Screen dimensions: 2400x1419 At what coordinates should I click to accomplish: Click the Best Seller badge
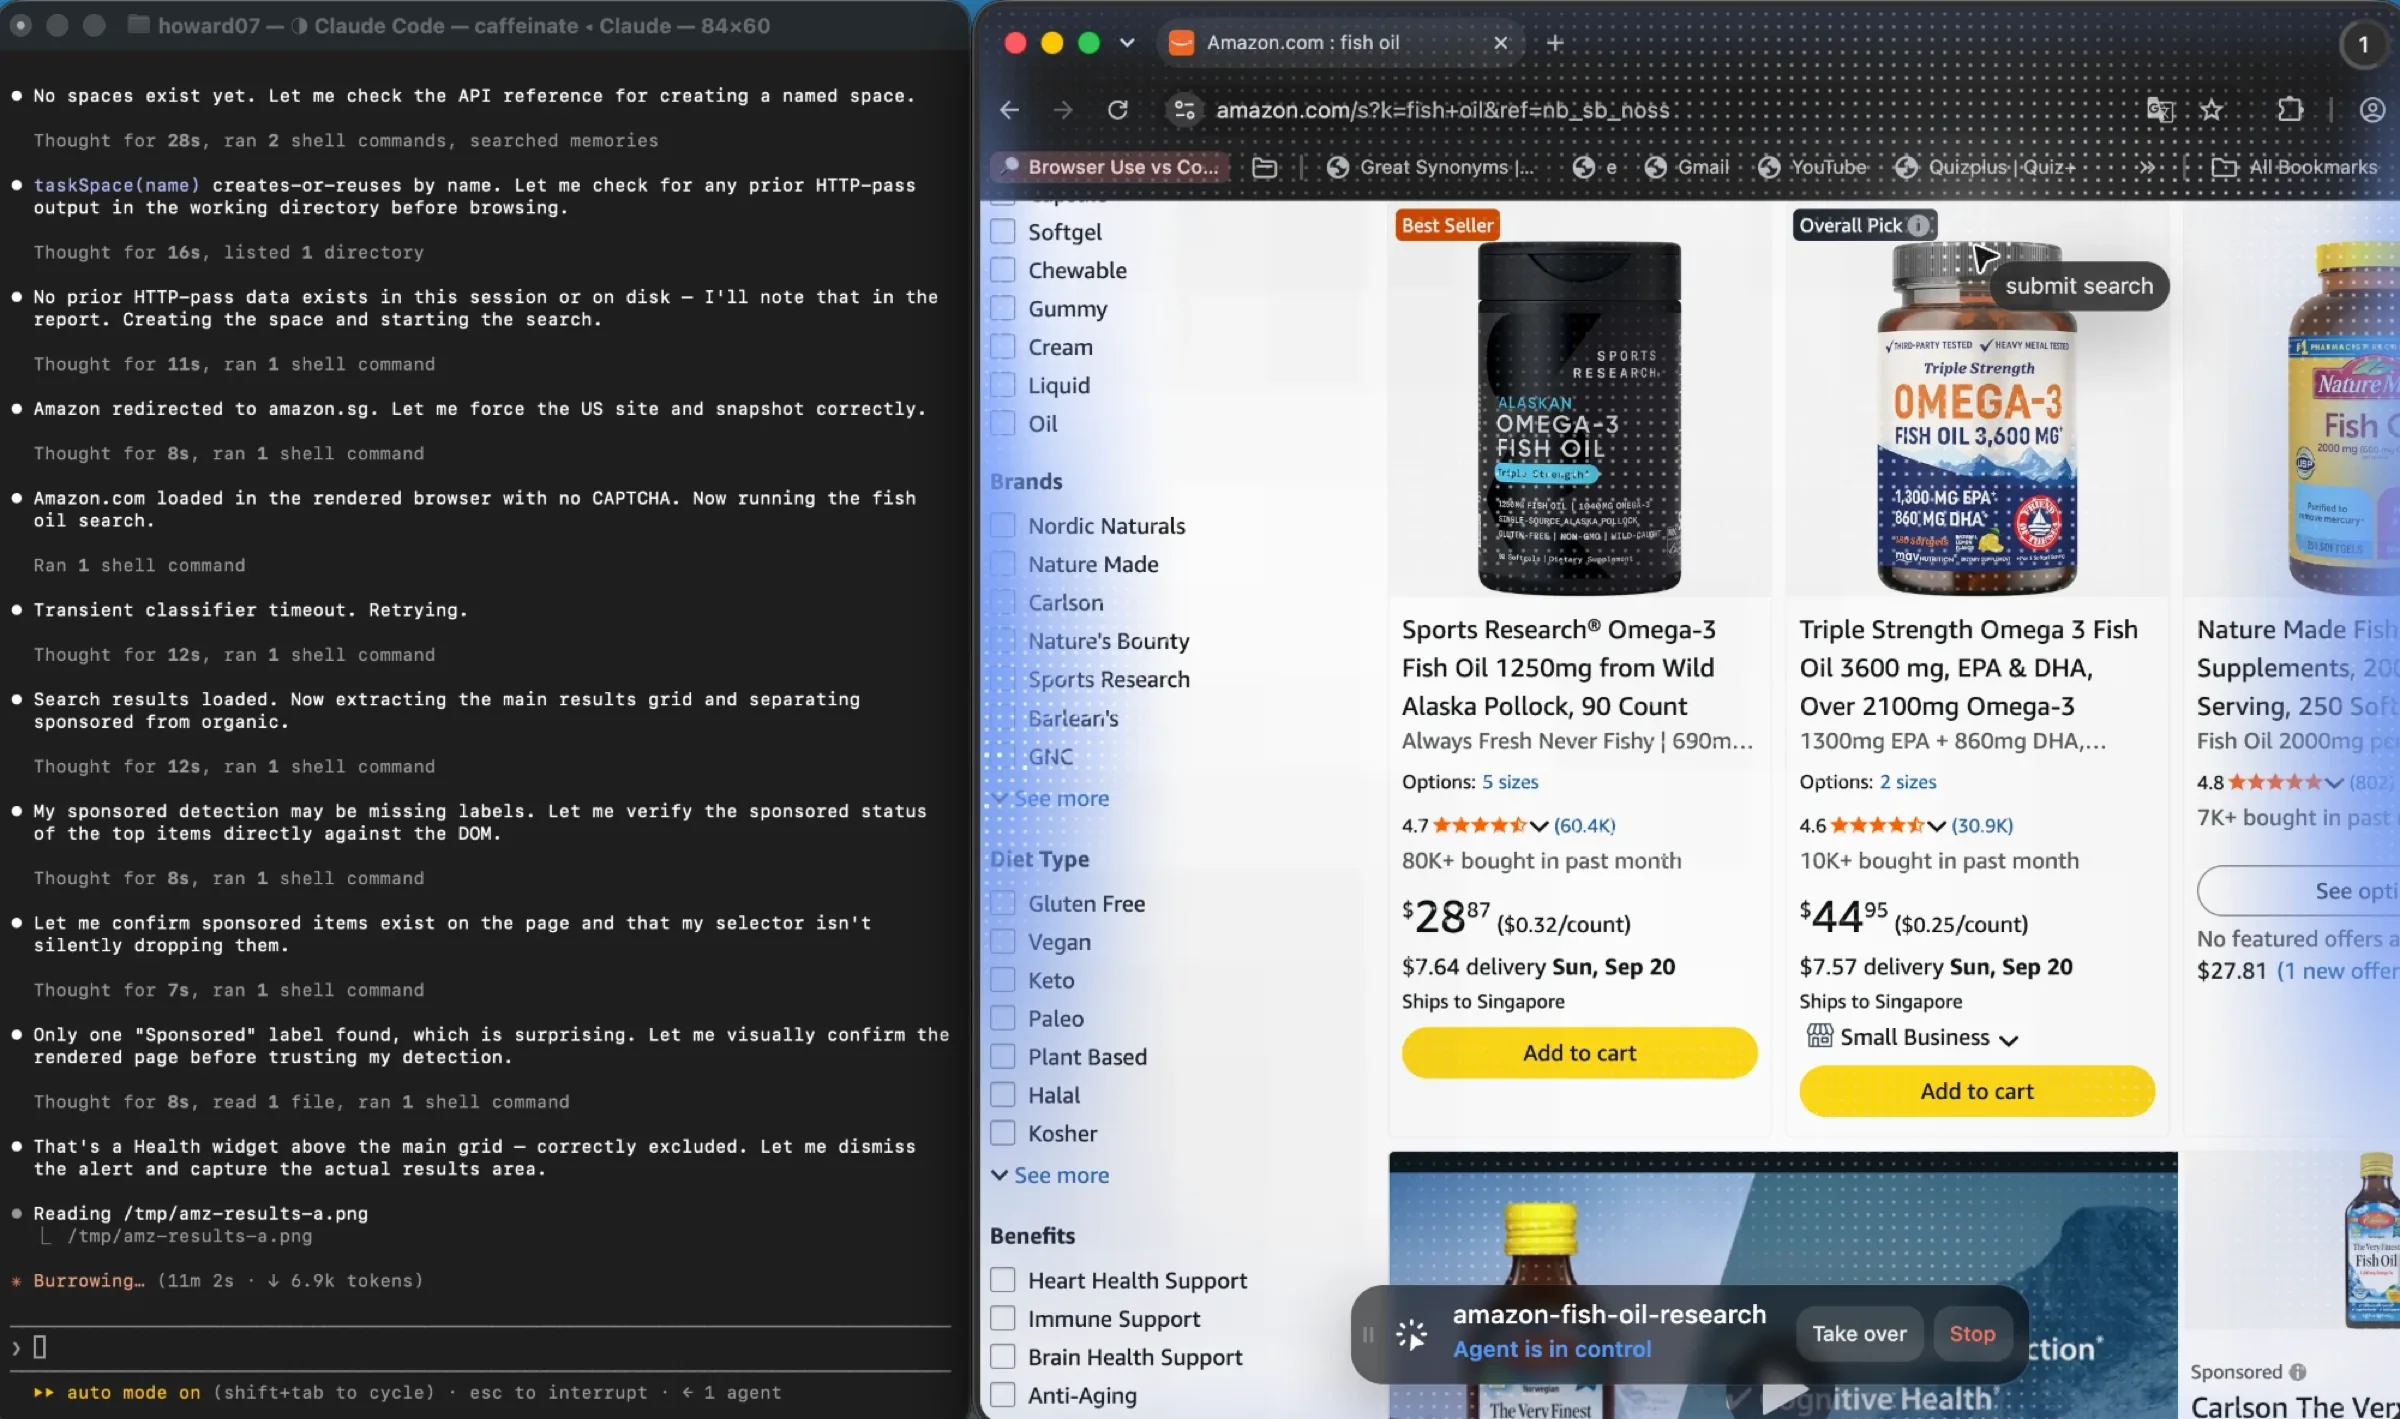pos(1447,226)
